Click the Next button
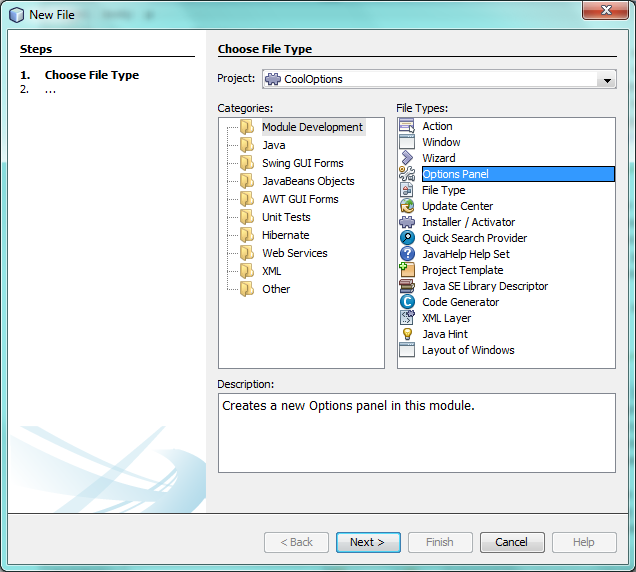The width and height of the screenshot is (636, 572). coord(367,542)
